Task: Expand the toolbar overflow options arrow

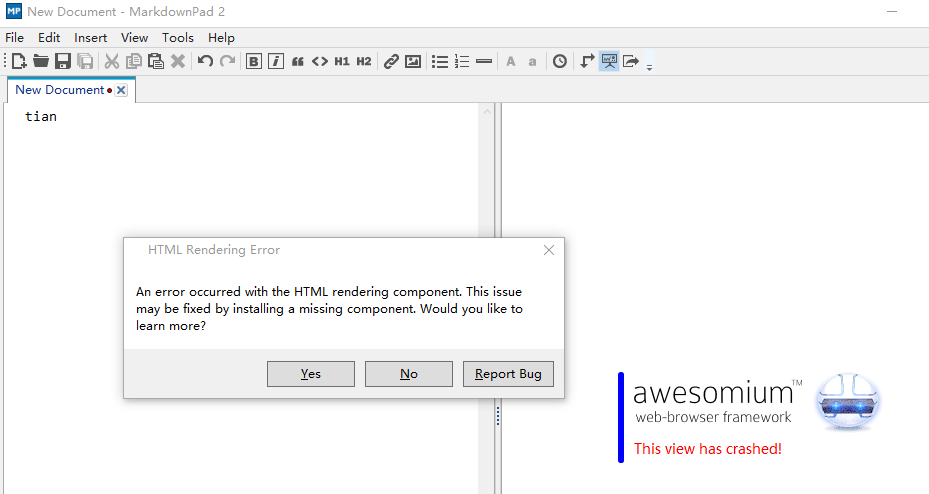Action: pos(649,67)
